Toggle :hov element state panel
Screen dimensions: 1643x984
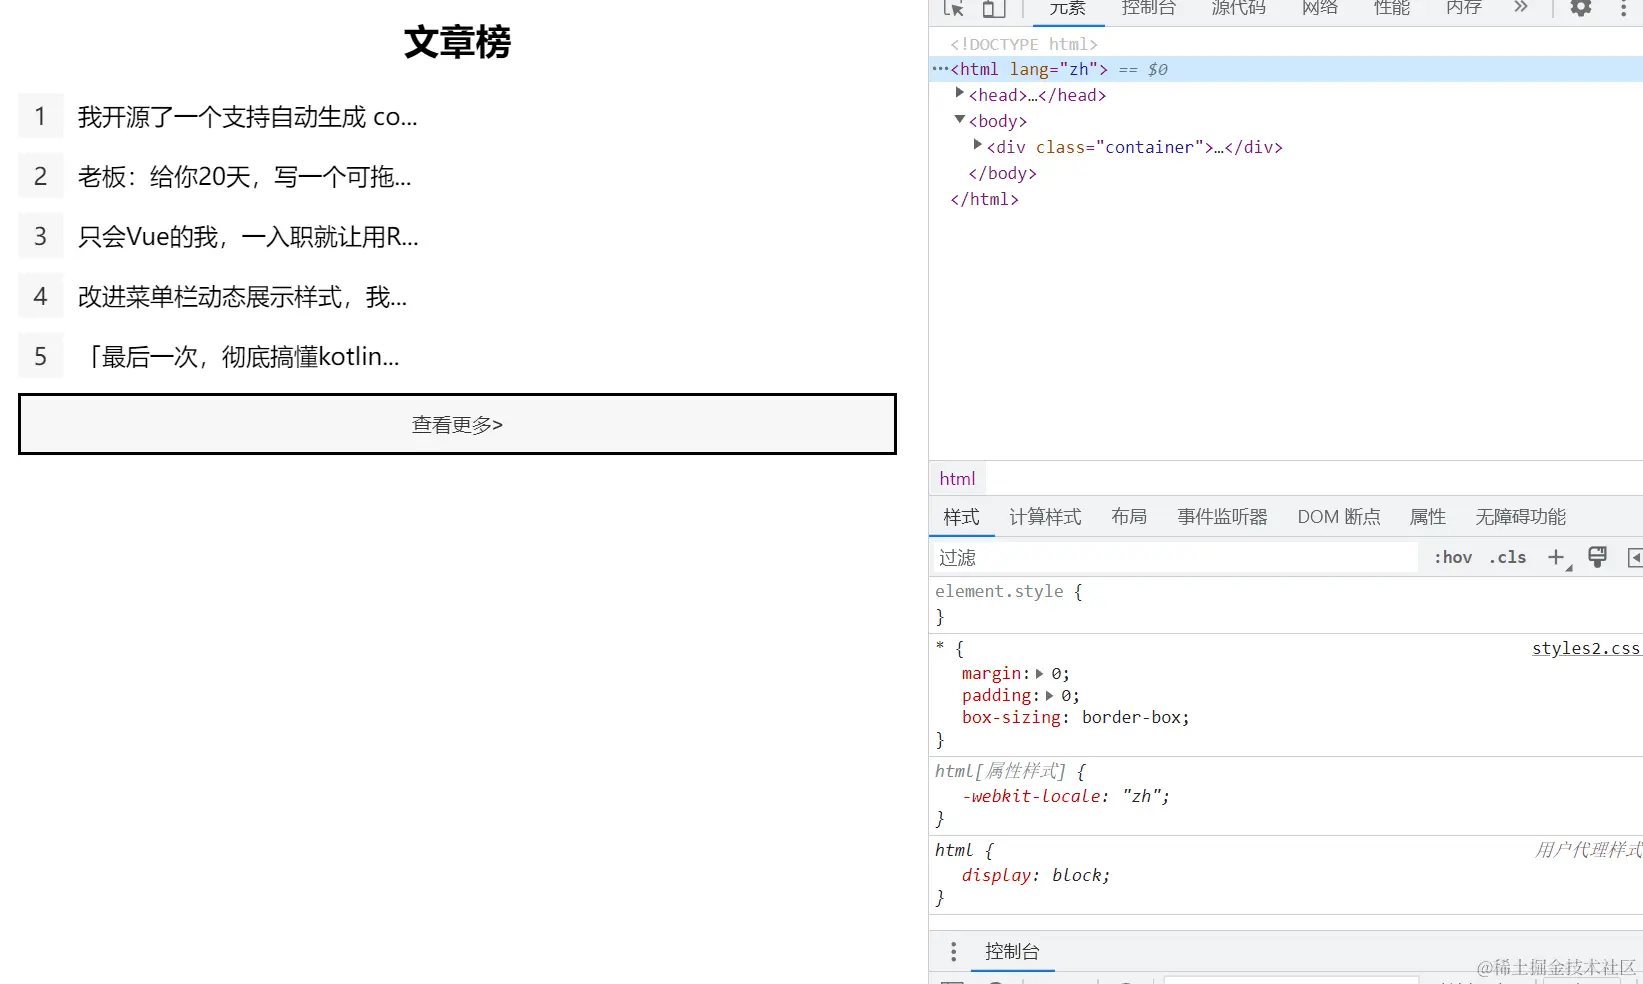tap(1453, 557)
